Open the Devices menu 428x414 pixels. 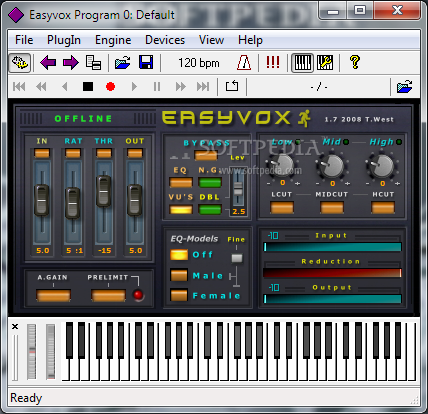pyautogui.click(x=165, y=40)
